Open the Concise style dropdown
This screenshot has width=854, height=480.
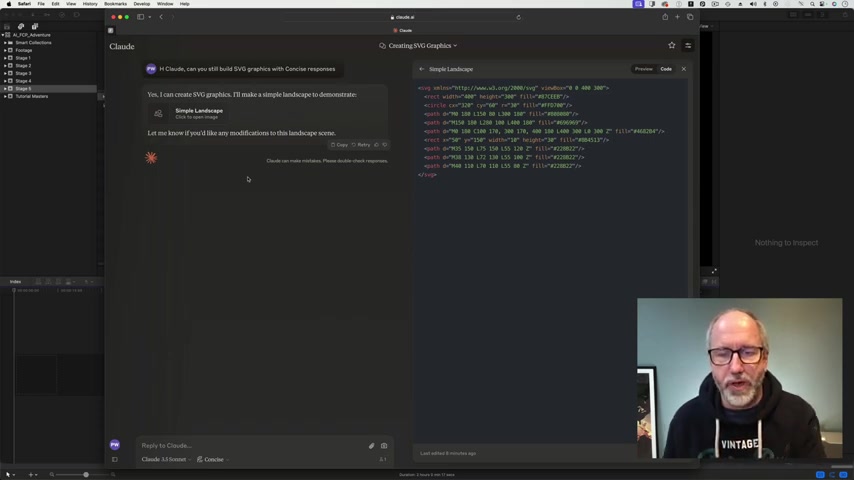[x=213, y=459]
